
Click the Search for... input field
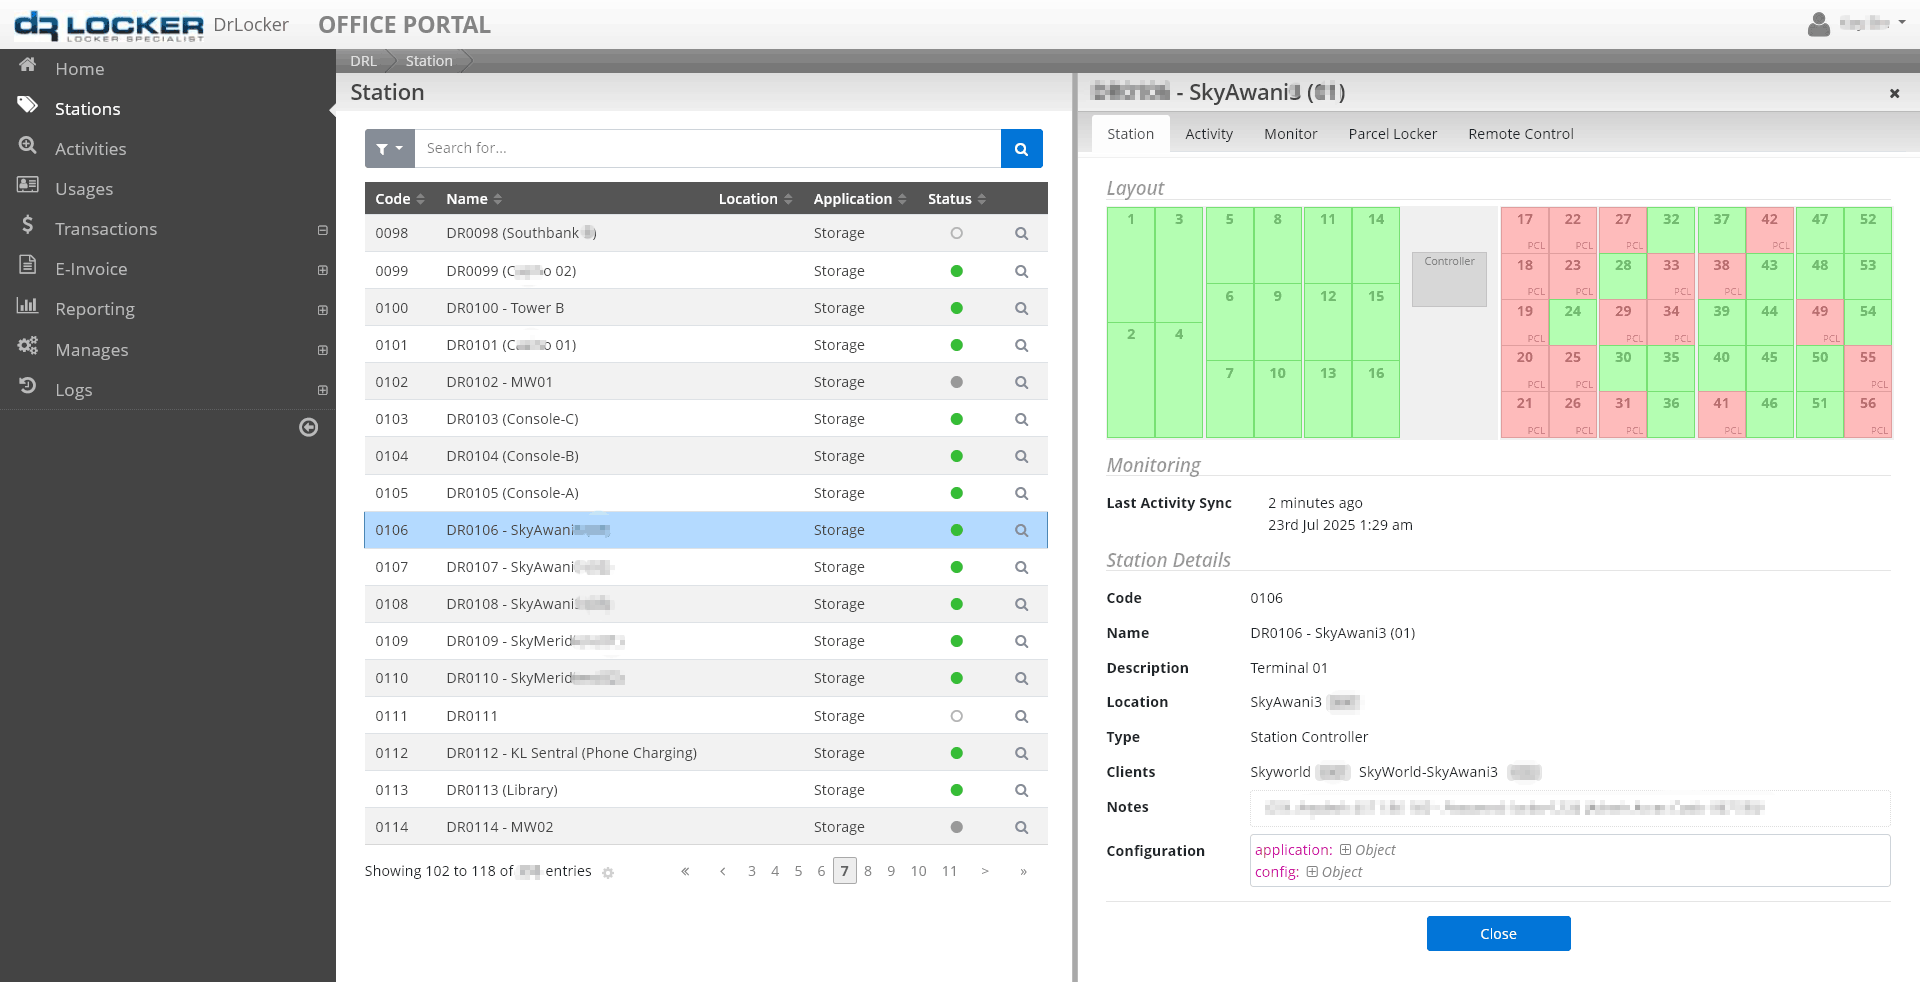tap(707, 149)
